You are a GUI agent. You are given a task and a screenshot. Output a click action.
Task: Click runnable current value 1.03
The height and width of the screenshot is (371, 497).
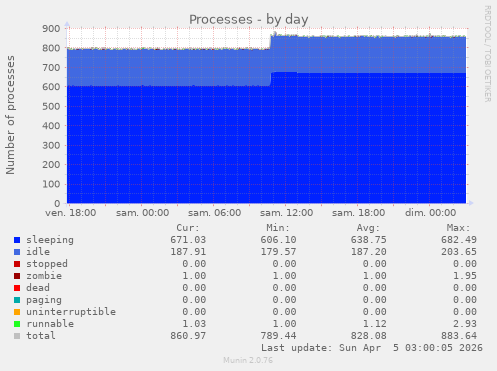pyautogui.click(x=194, y=324)
